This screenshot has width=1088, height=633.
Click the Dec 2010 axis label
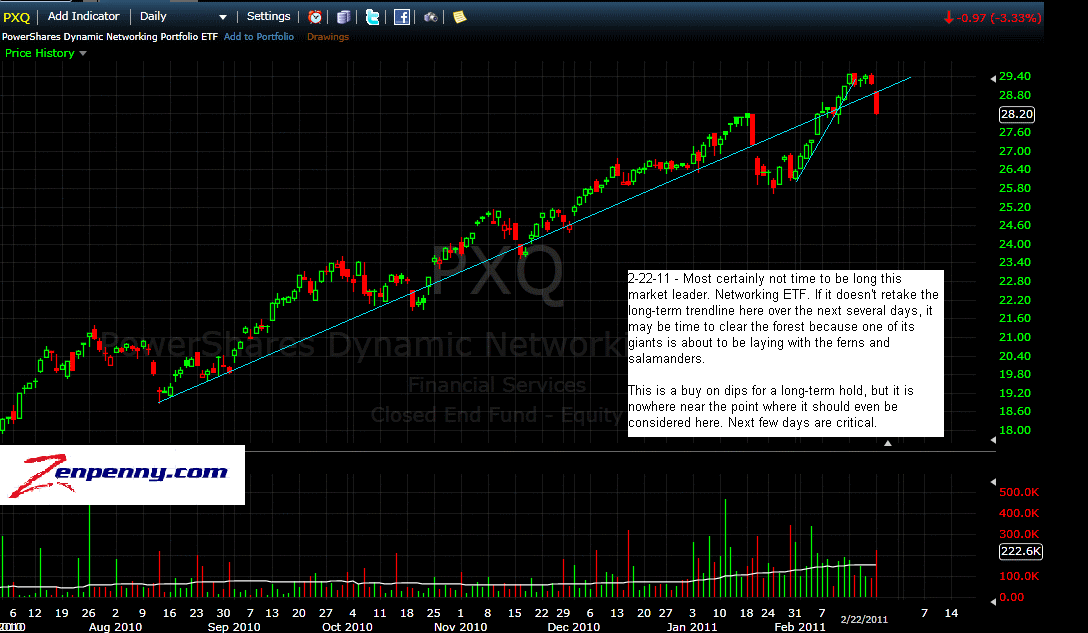click(573, 627)
